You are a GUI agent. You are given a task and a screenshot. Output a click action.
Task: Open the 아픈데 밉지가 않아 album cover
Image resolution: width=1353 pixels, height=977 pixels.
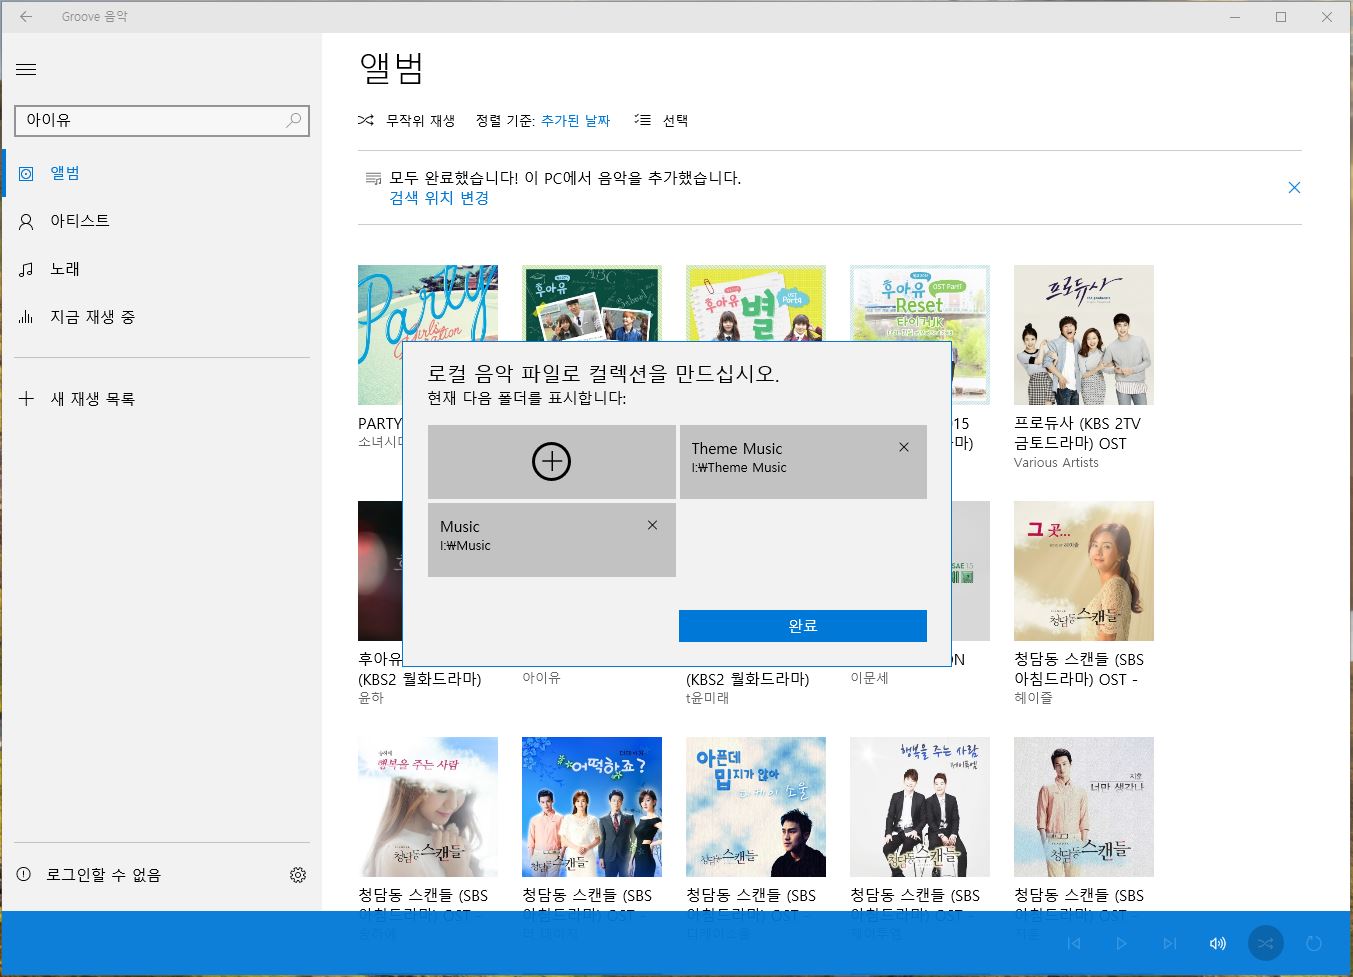pyautogui.click(x=756, y=807)
